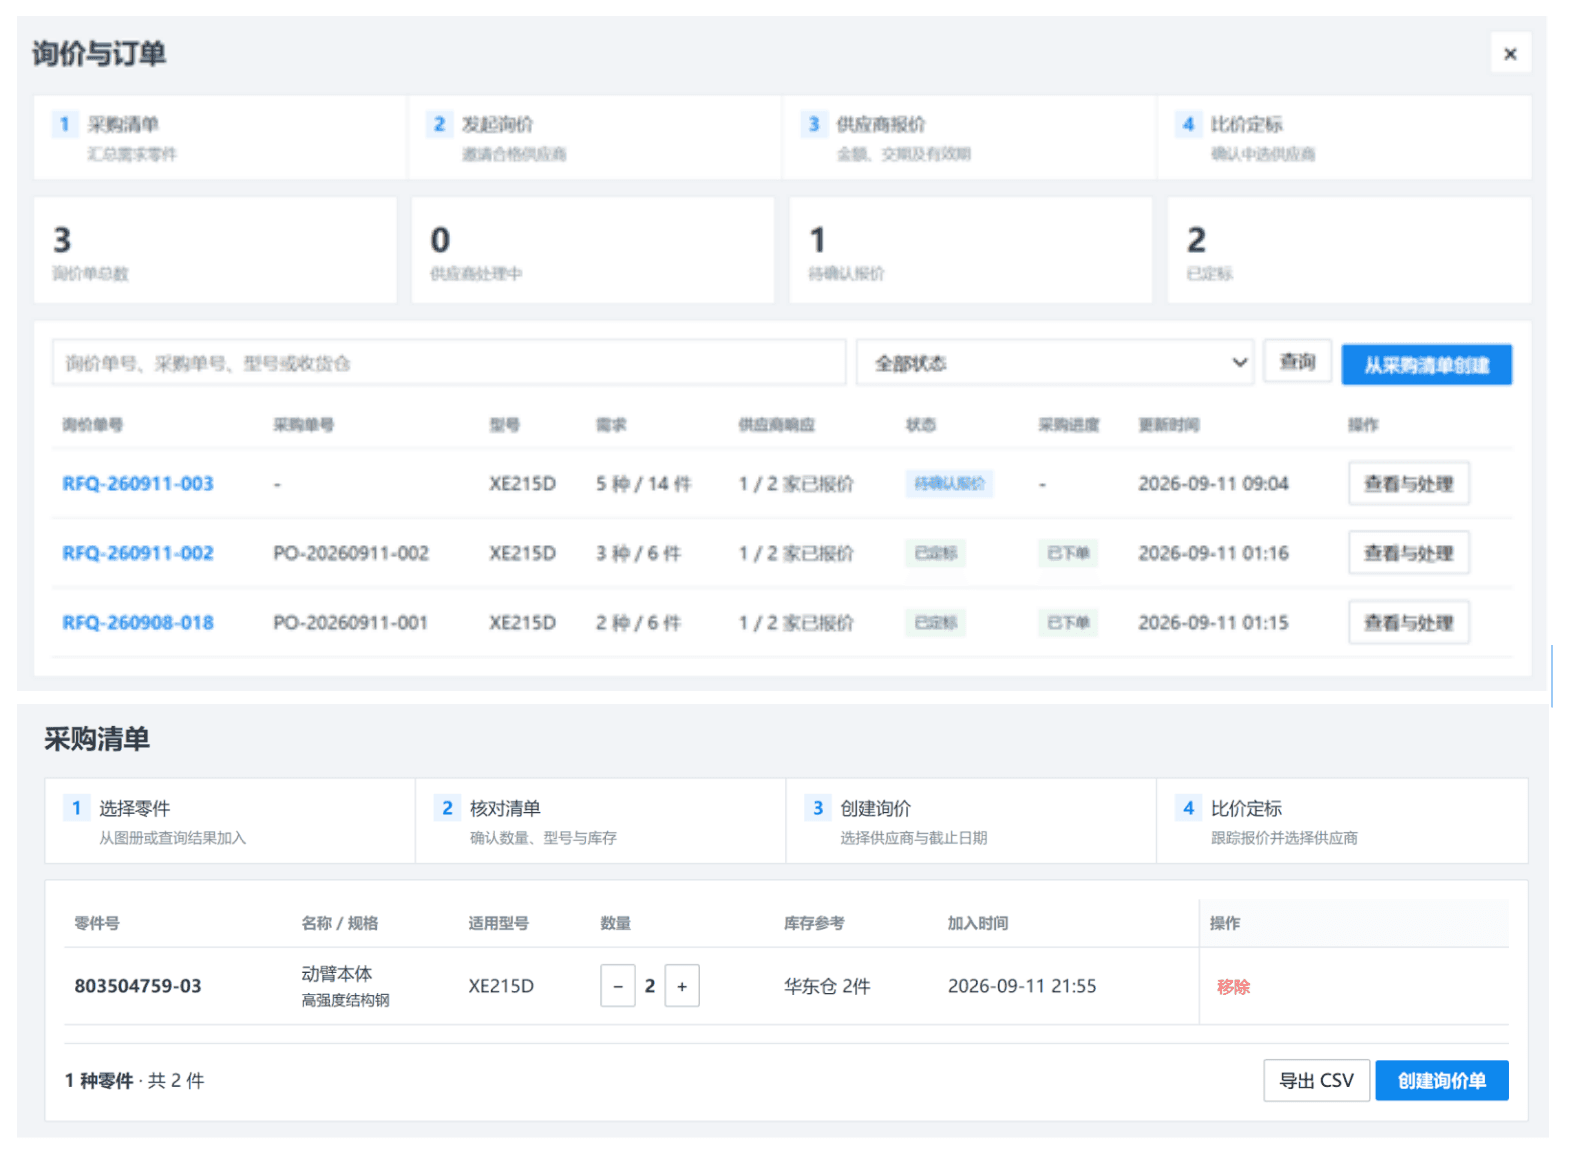Select step 1 选择零件 in 采购清单
The image size is (1582, 1166).
click(230, 821)
